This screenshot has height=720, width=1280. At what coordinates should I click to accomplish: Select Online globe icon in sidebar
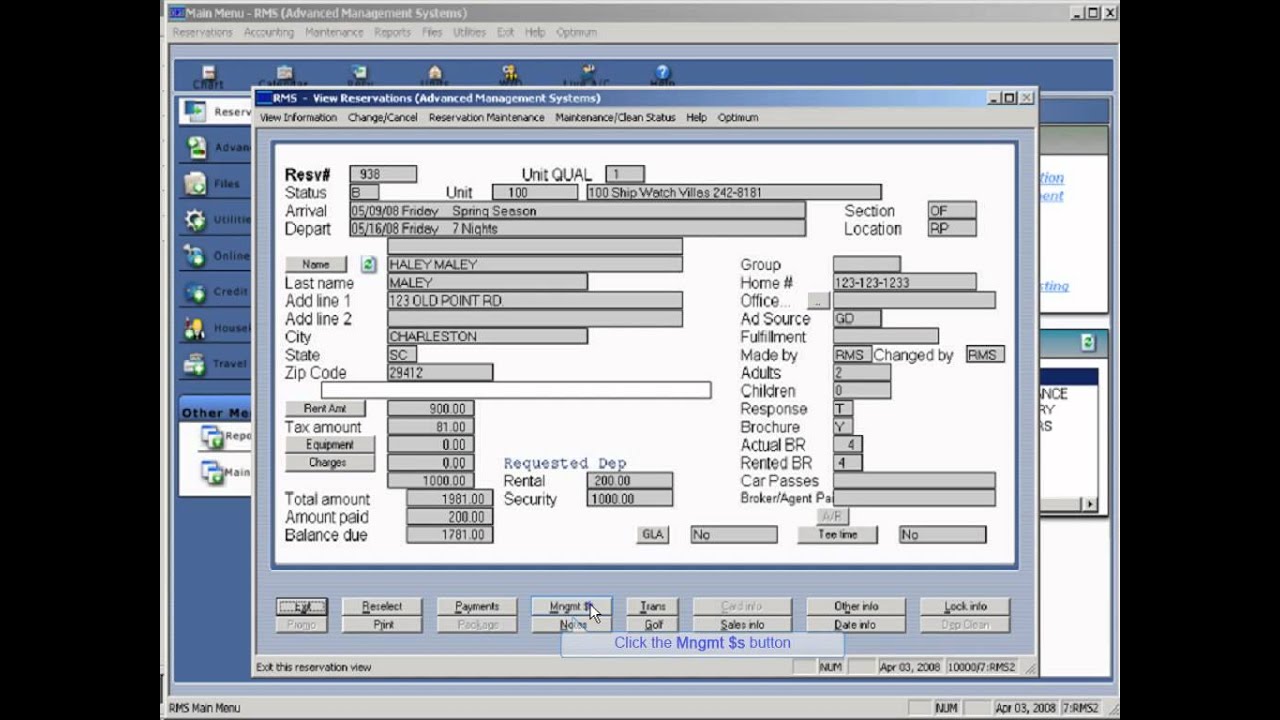195,255
